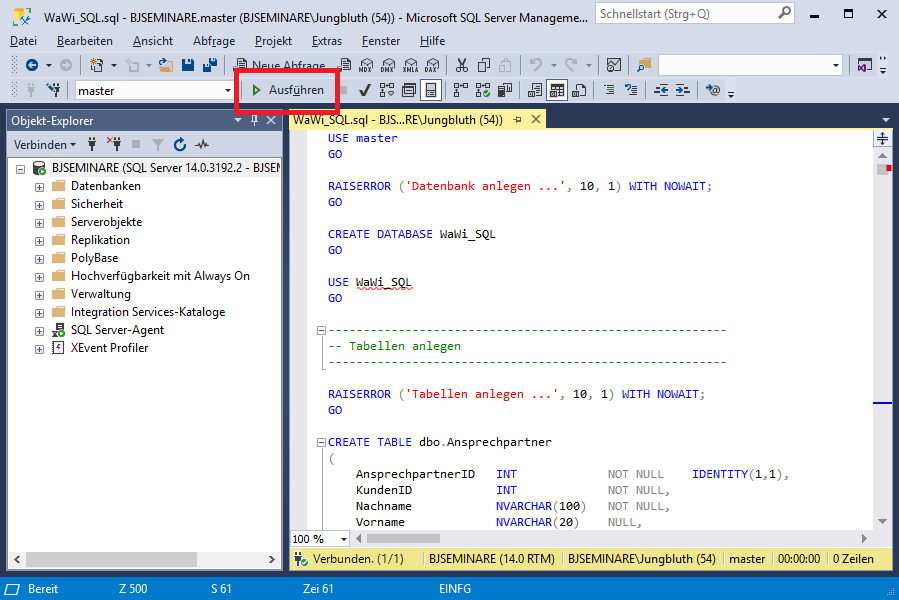Open the Activity Monitor pulse icon
The width and height of the screenshot is (899, 600).
coord(202,144)
